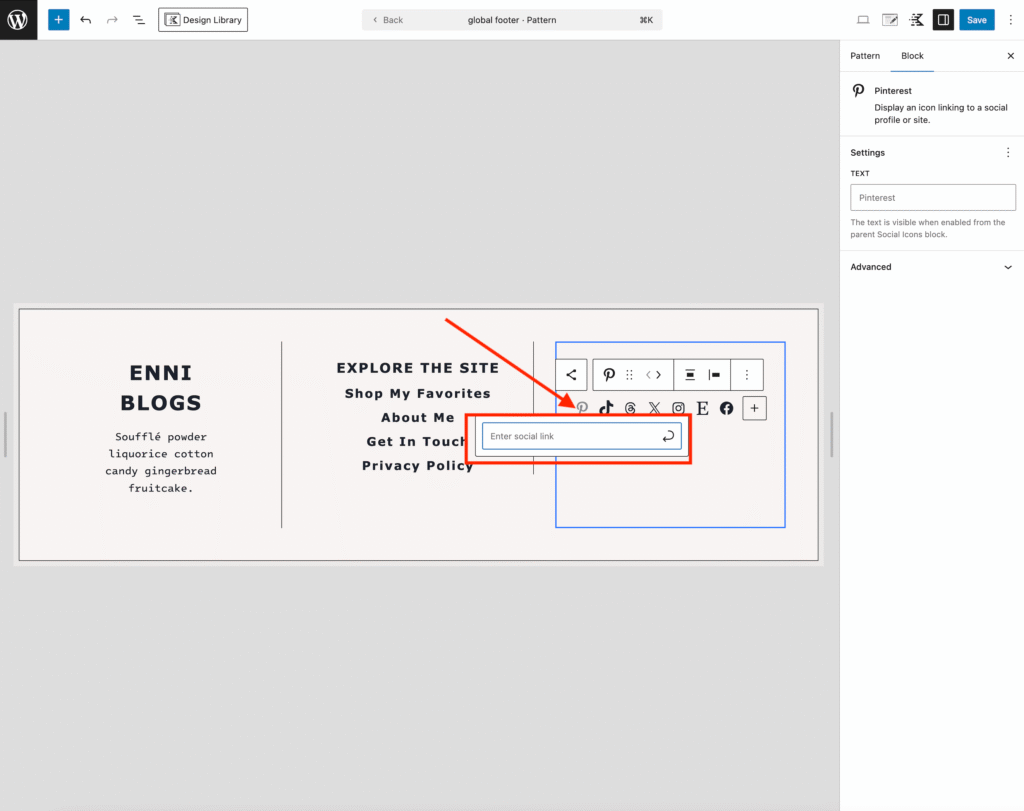Open the Design Library
The width and height of the screenshot is (1024, 811).
click(x=203, y=20)
